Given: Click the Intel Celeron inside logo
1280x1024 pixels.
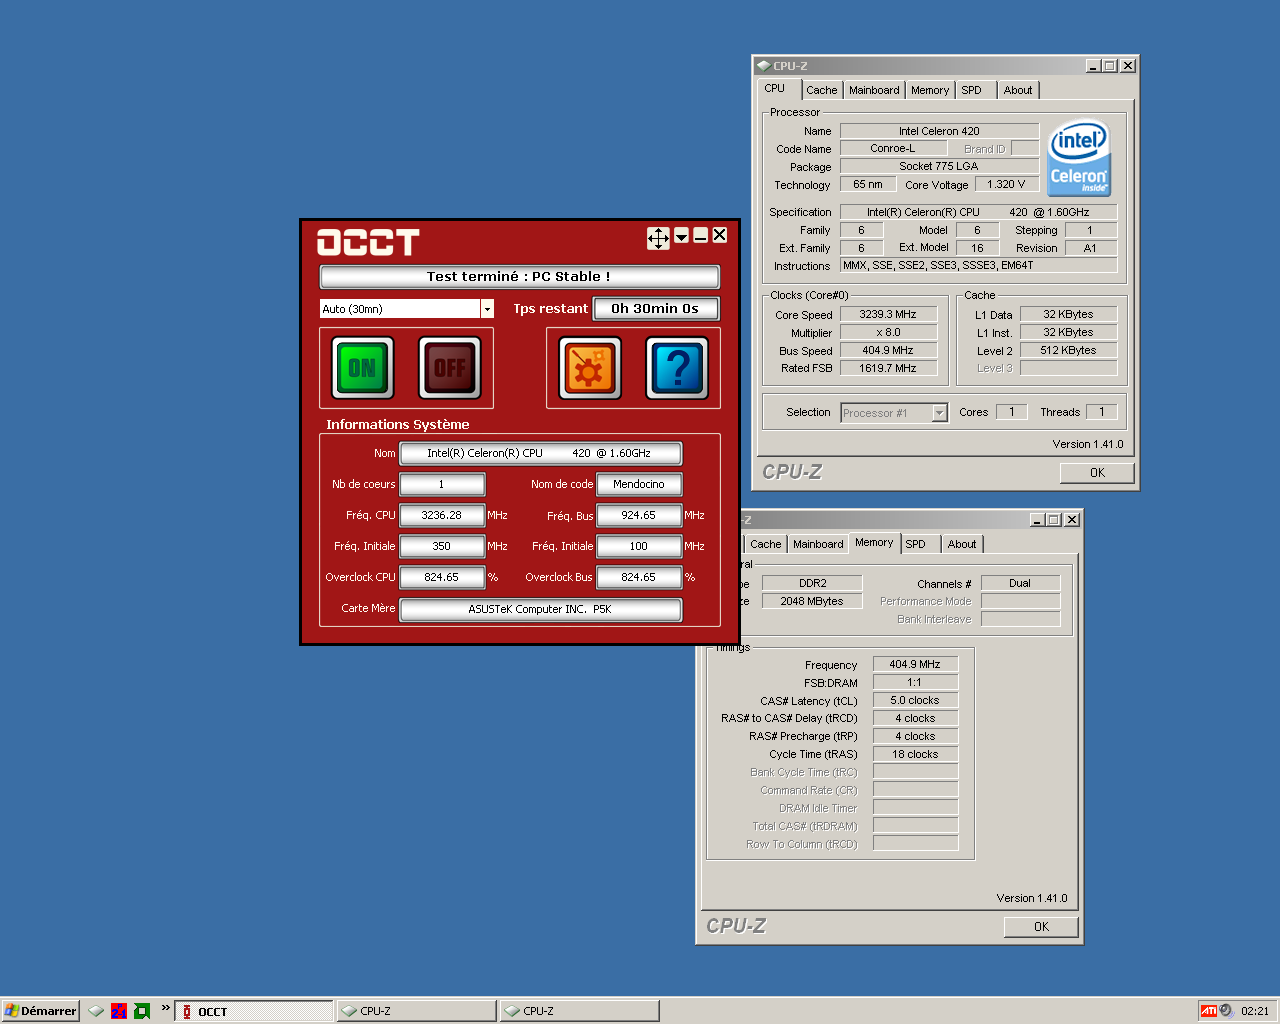Looking at the screenshot, I should coord(1079,158).
